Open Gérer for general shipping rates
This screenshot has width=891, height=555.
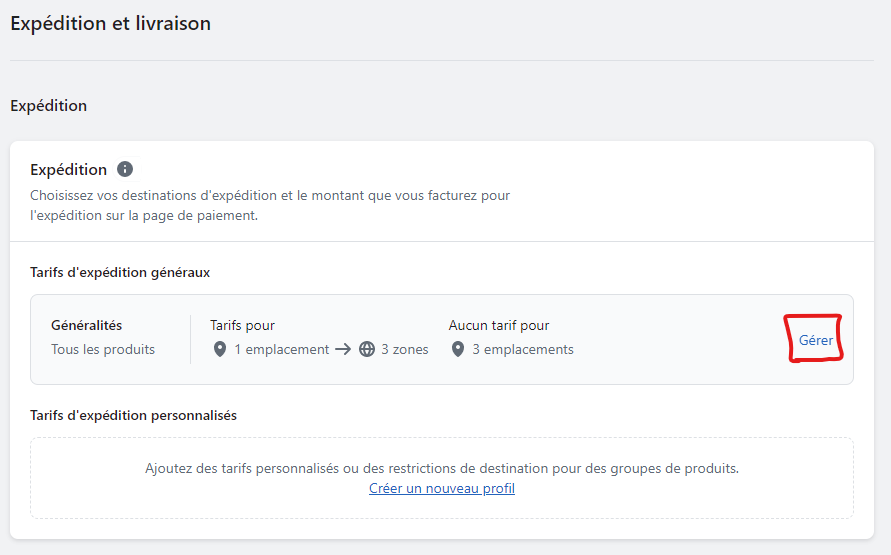[816, 340]
